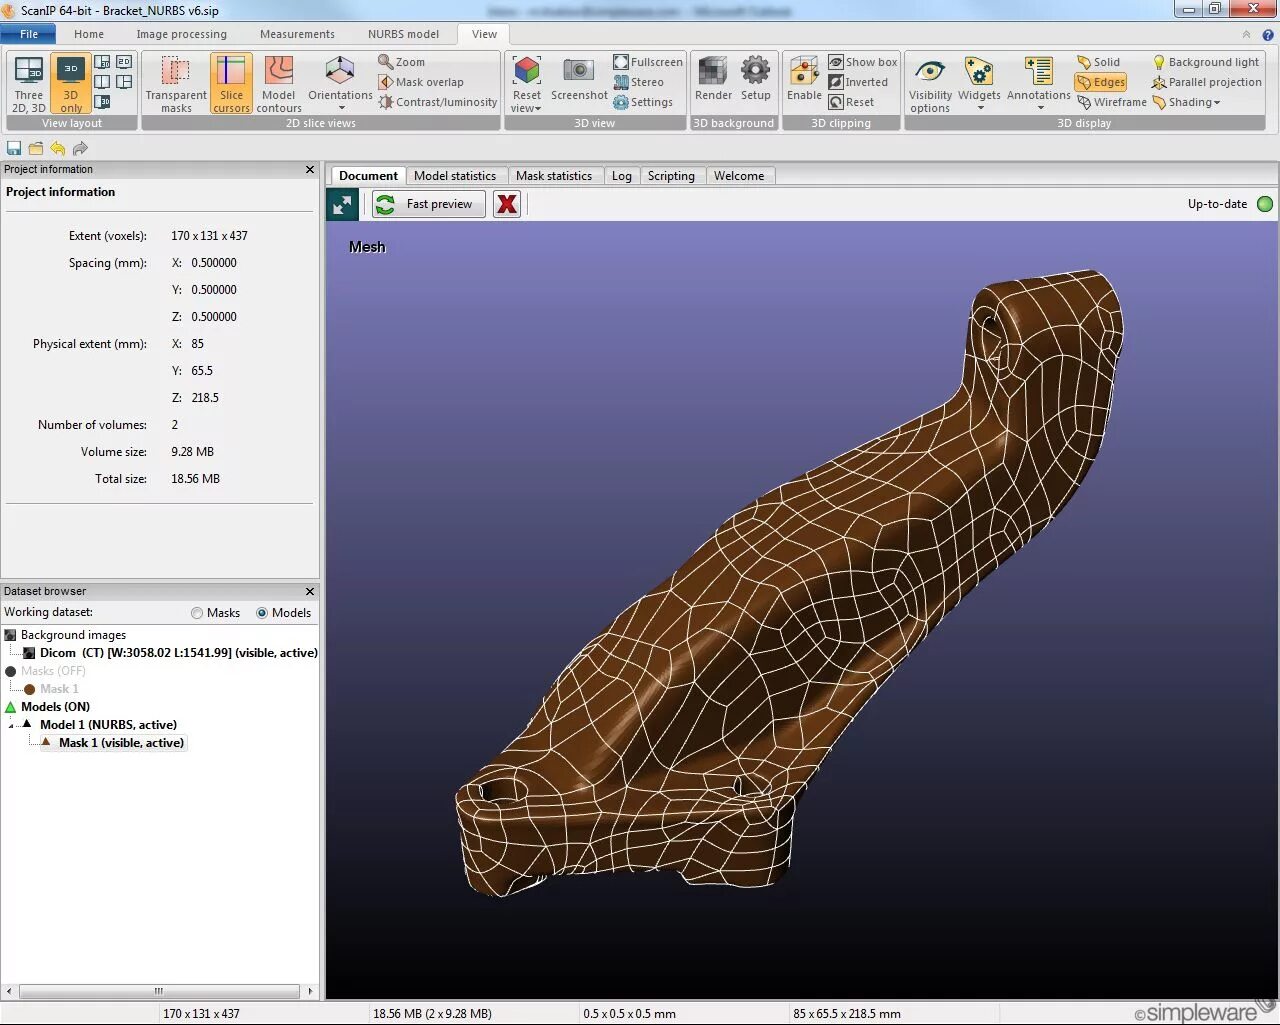1280x1025 pixels.
Task: Switch to Image processing ribbon tab
Action: click(181, 34)
